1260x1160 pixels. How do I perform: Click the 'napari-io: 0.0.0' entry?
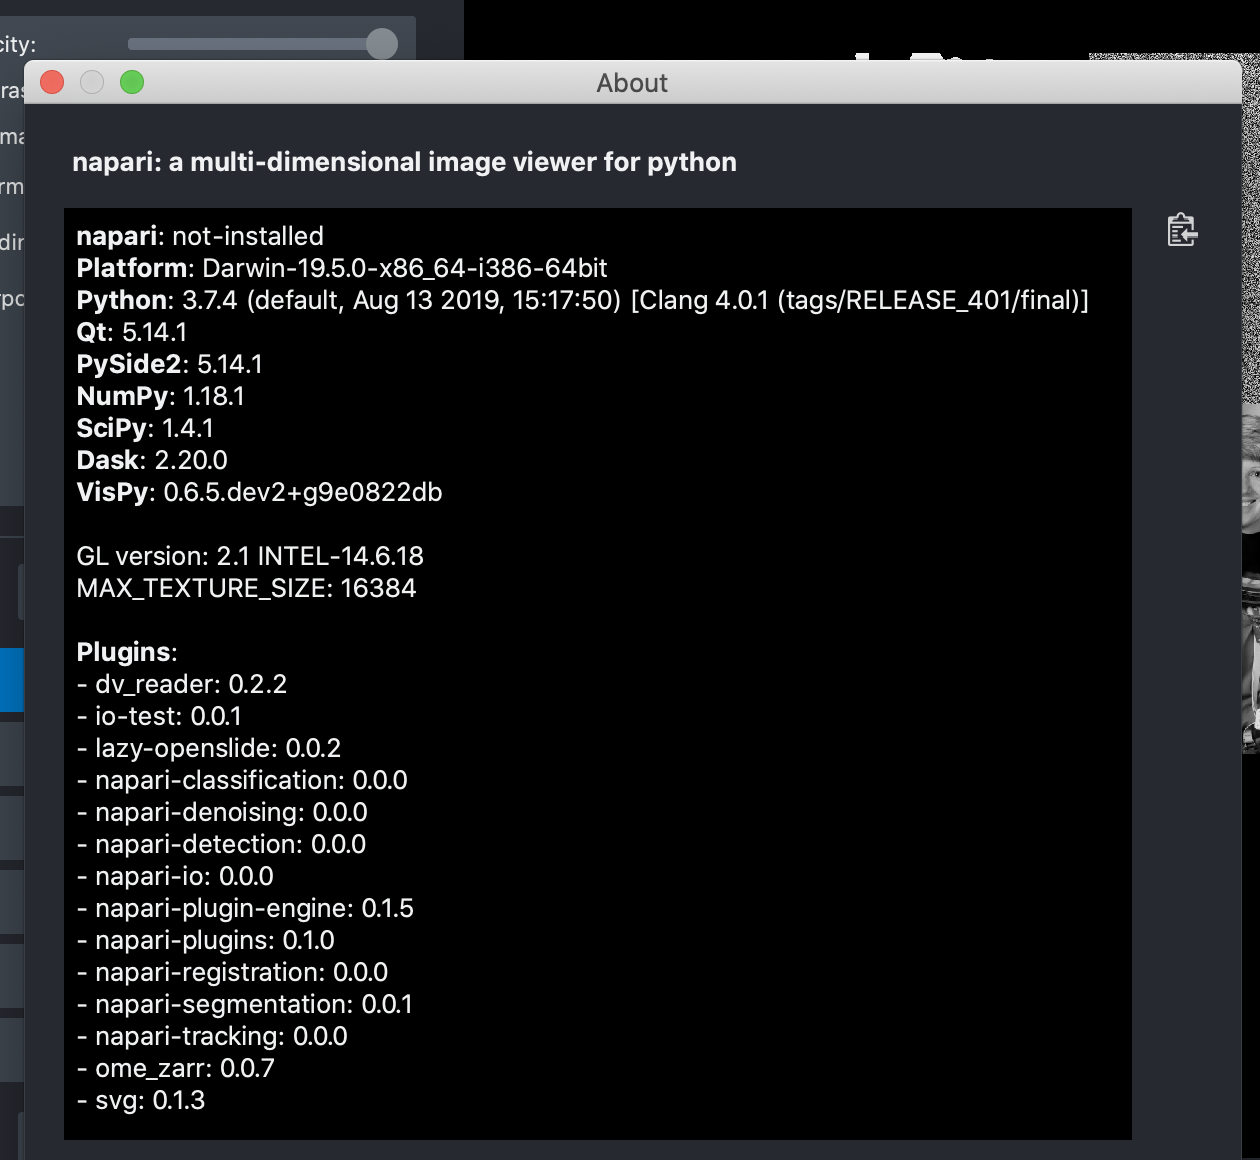pyautogui.click(x=175, y=876)
